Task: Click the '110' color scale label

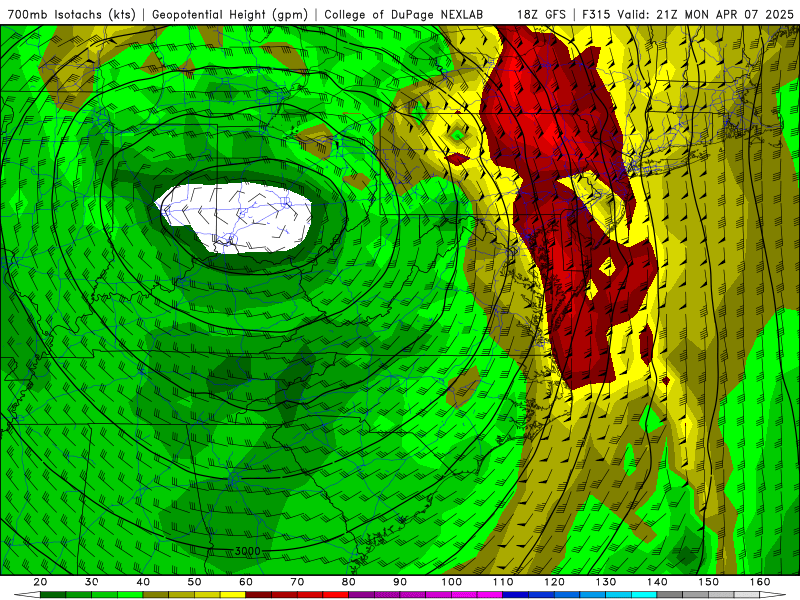Action: tap(503, 582)
